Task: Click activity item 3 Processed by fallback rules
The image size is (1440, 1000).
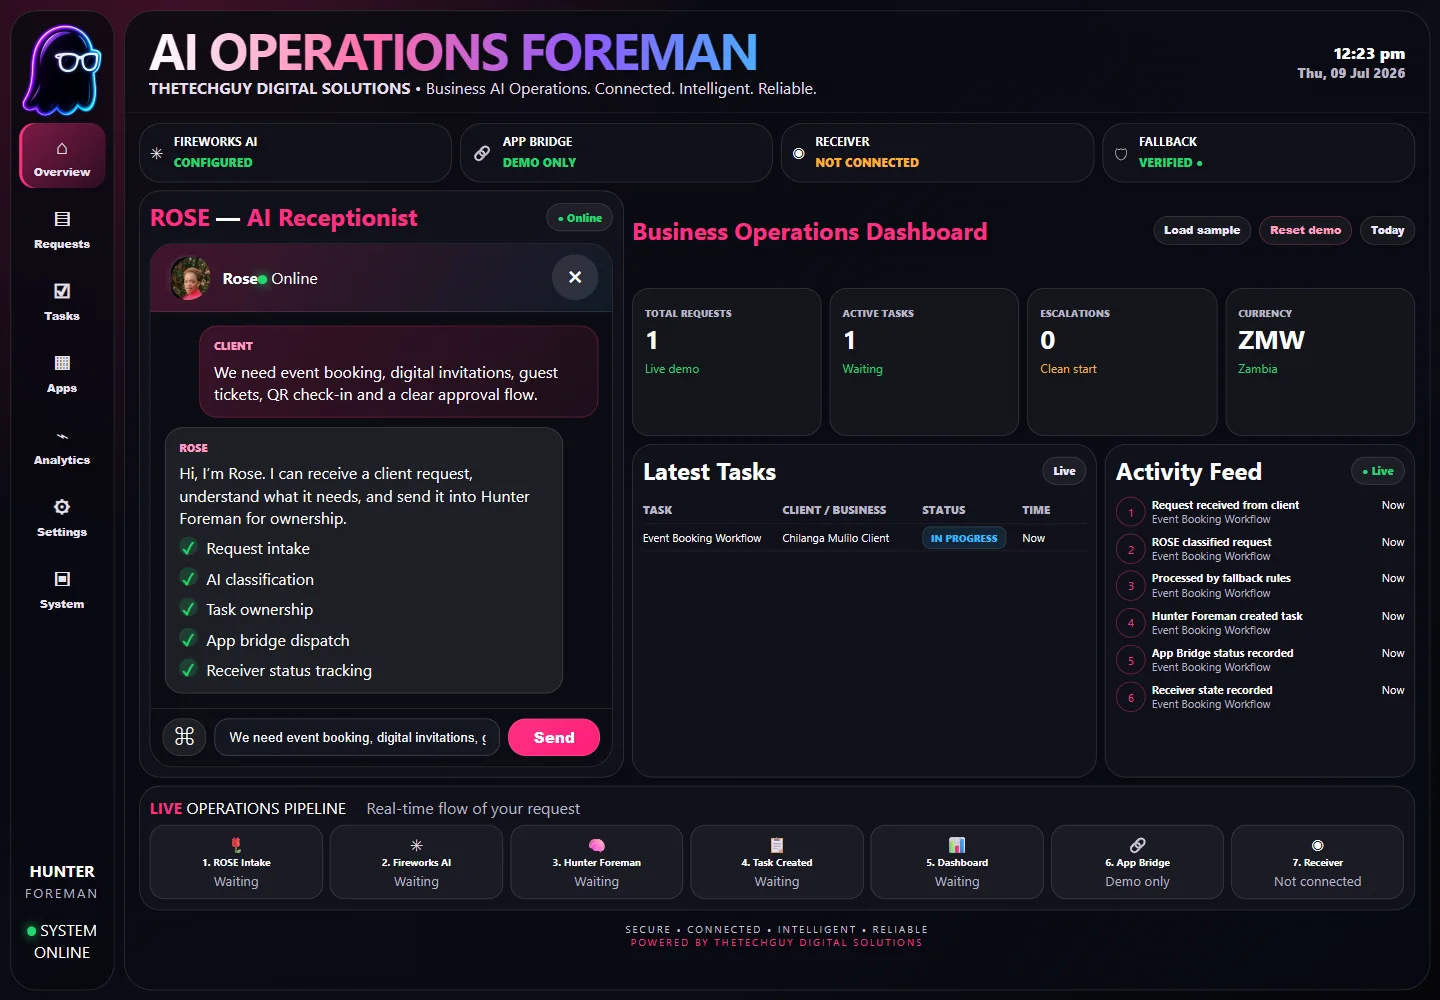Action: coord(1260,586)
